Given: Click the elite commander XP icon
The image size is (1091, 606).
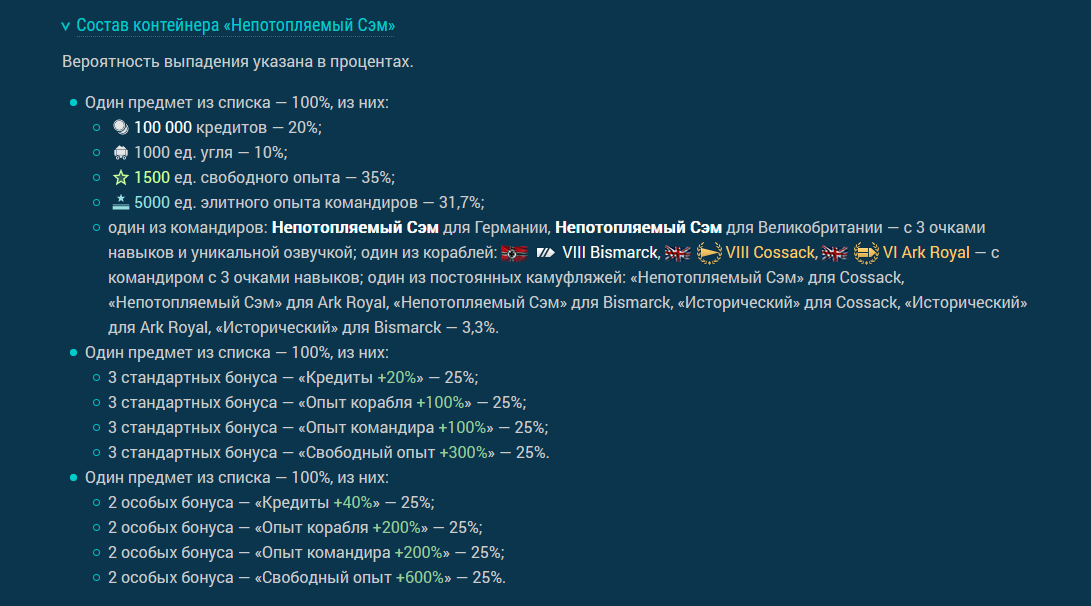Looking at the screenshot, I should point(121,202).
